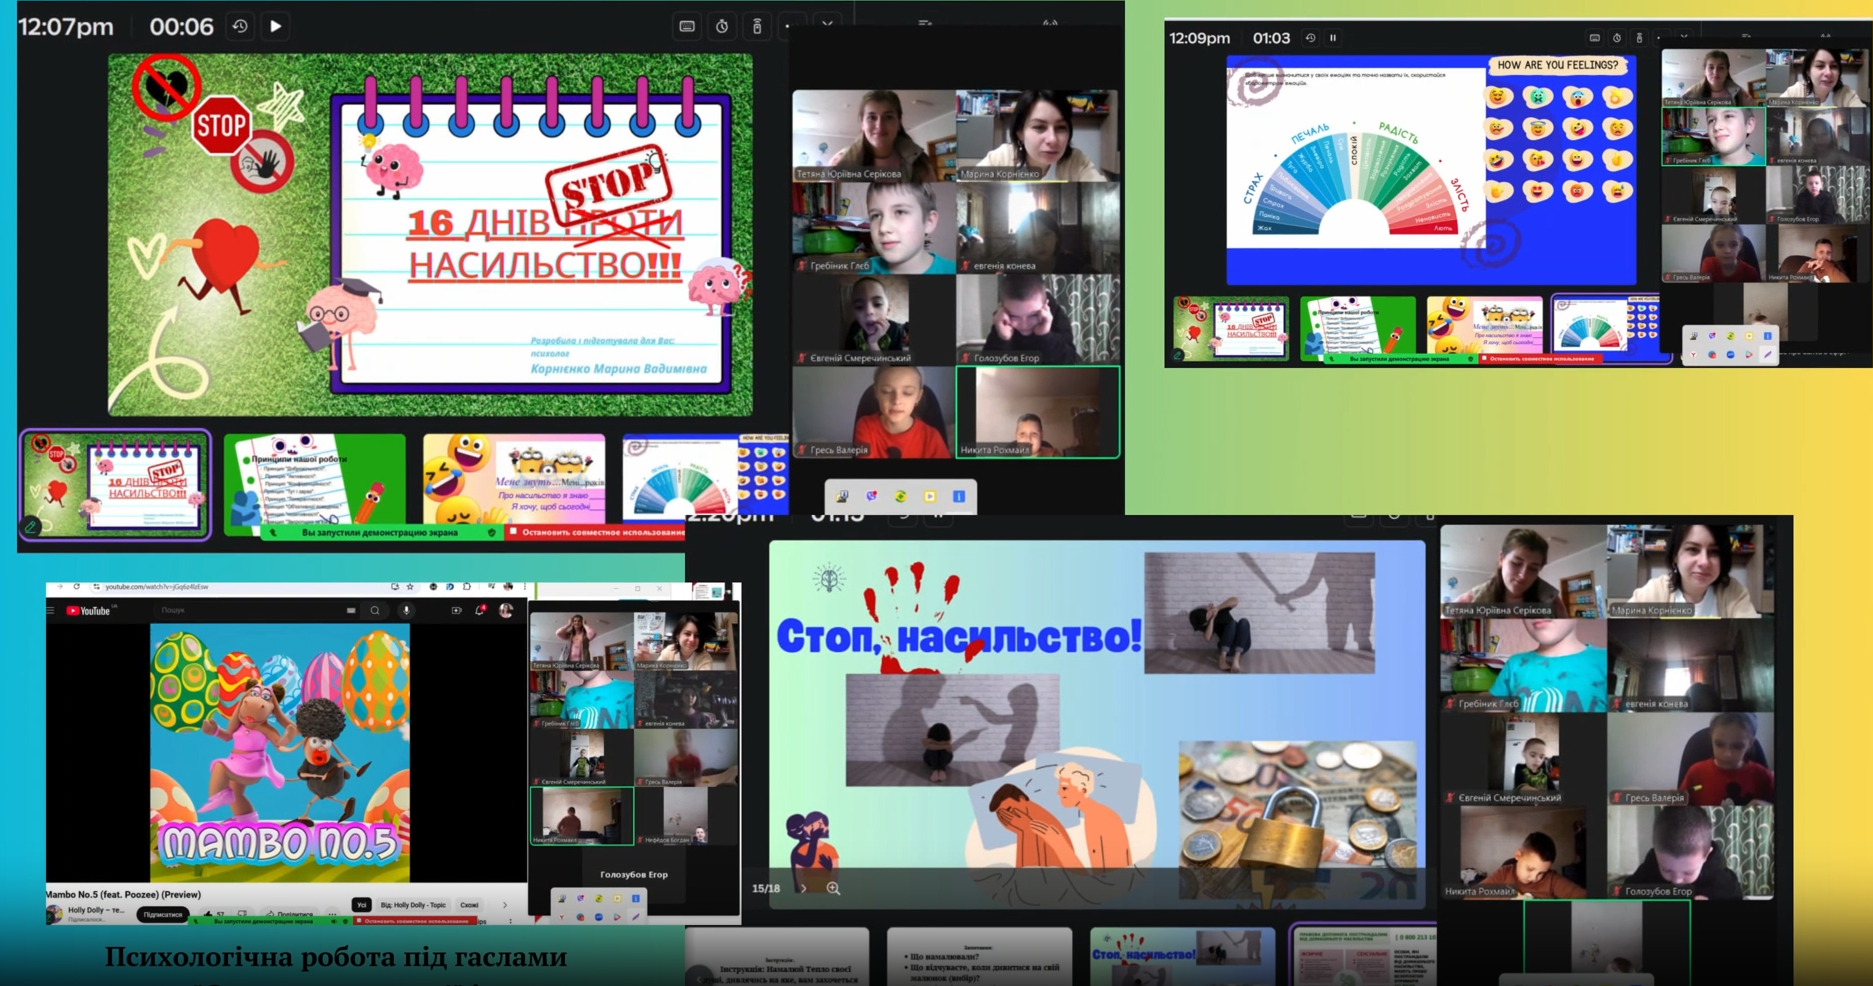Click the YouTube search magnifier button
The height and width of the screenshot is (986, 1873).
(375, 610)
